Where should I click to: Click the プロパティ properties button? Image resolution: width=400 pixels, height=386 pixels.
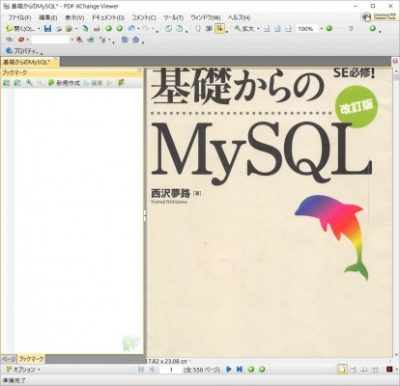click(x=23, y=51)
